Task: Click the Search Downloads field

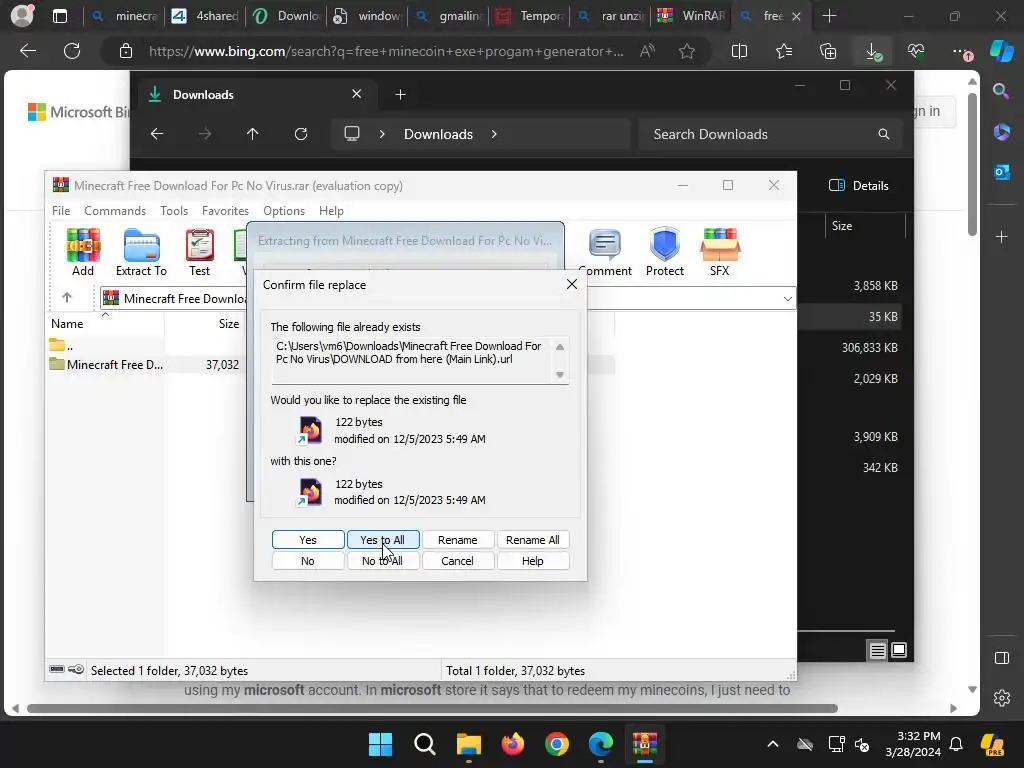Action: point(771,134)
